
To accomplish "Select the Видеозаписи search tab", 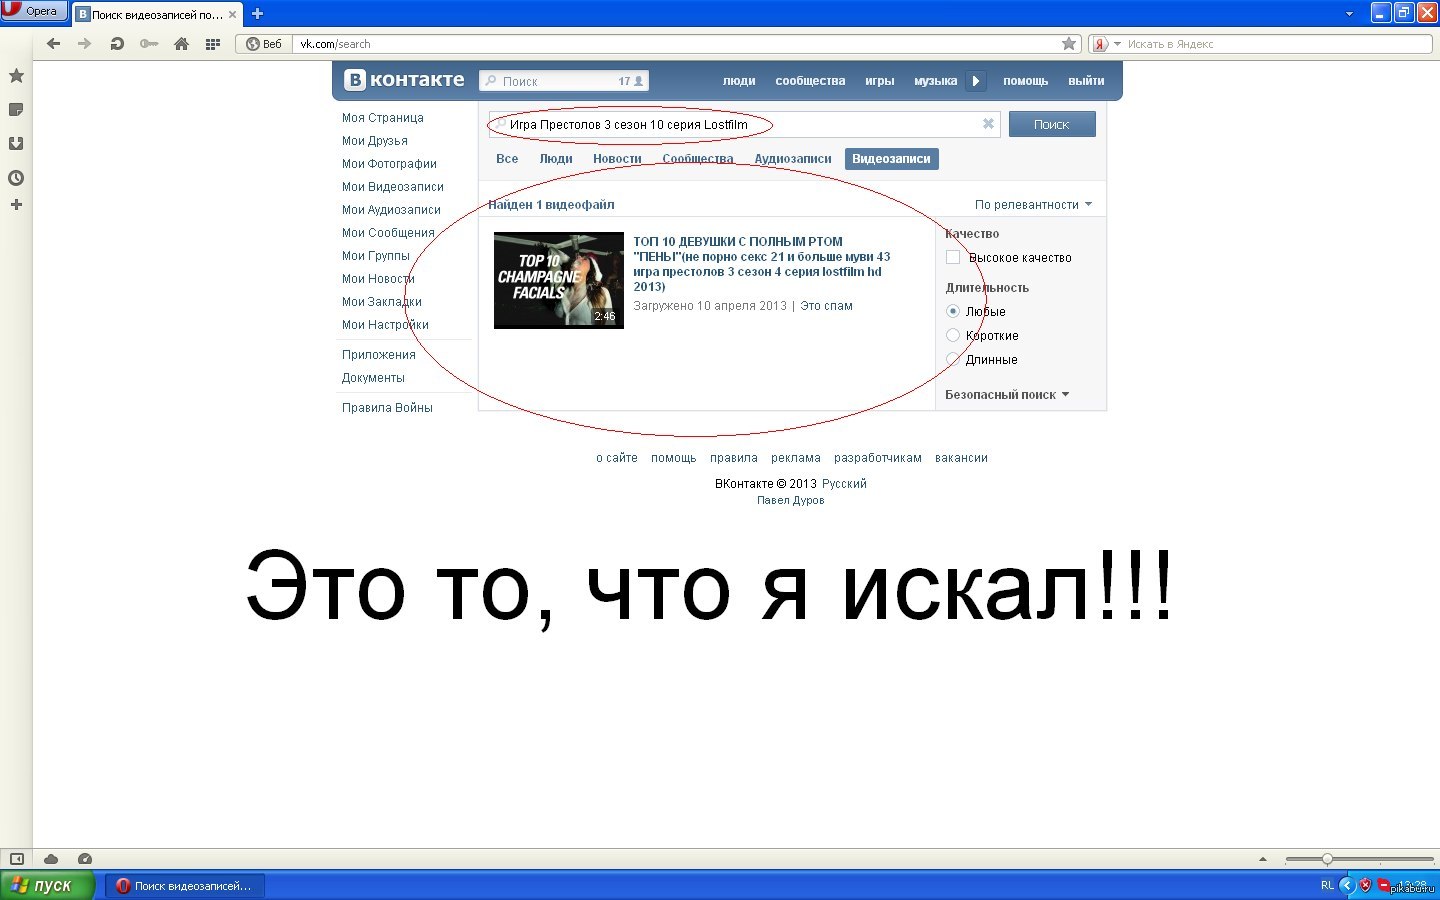I will tap(891, 159).
